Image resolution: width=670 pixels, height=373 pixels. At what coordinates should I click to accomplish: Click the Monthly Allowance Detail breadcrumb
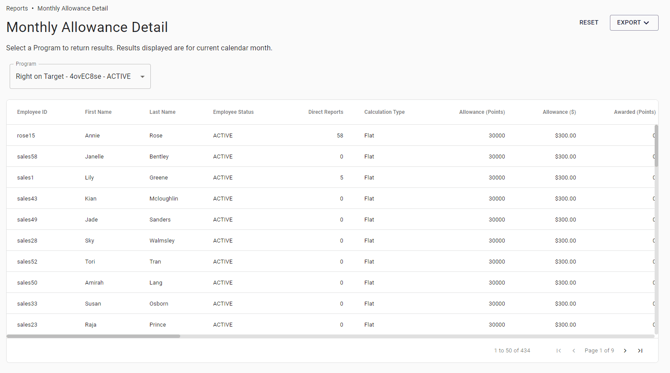[x=73, y=8]
